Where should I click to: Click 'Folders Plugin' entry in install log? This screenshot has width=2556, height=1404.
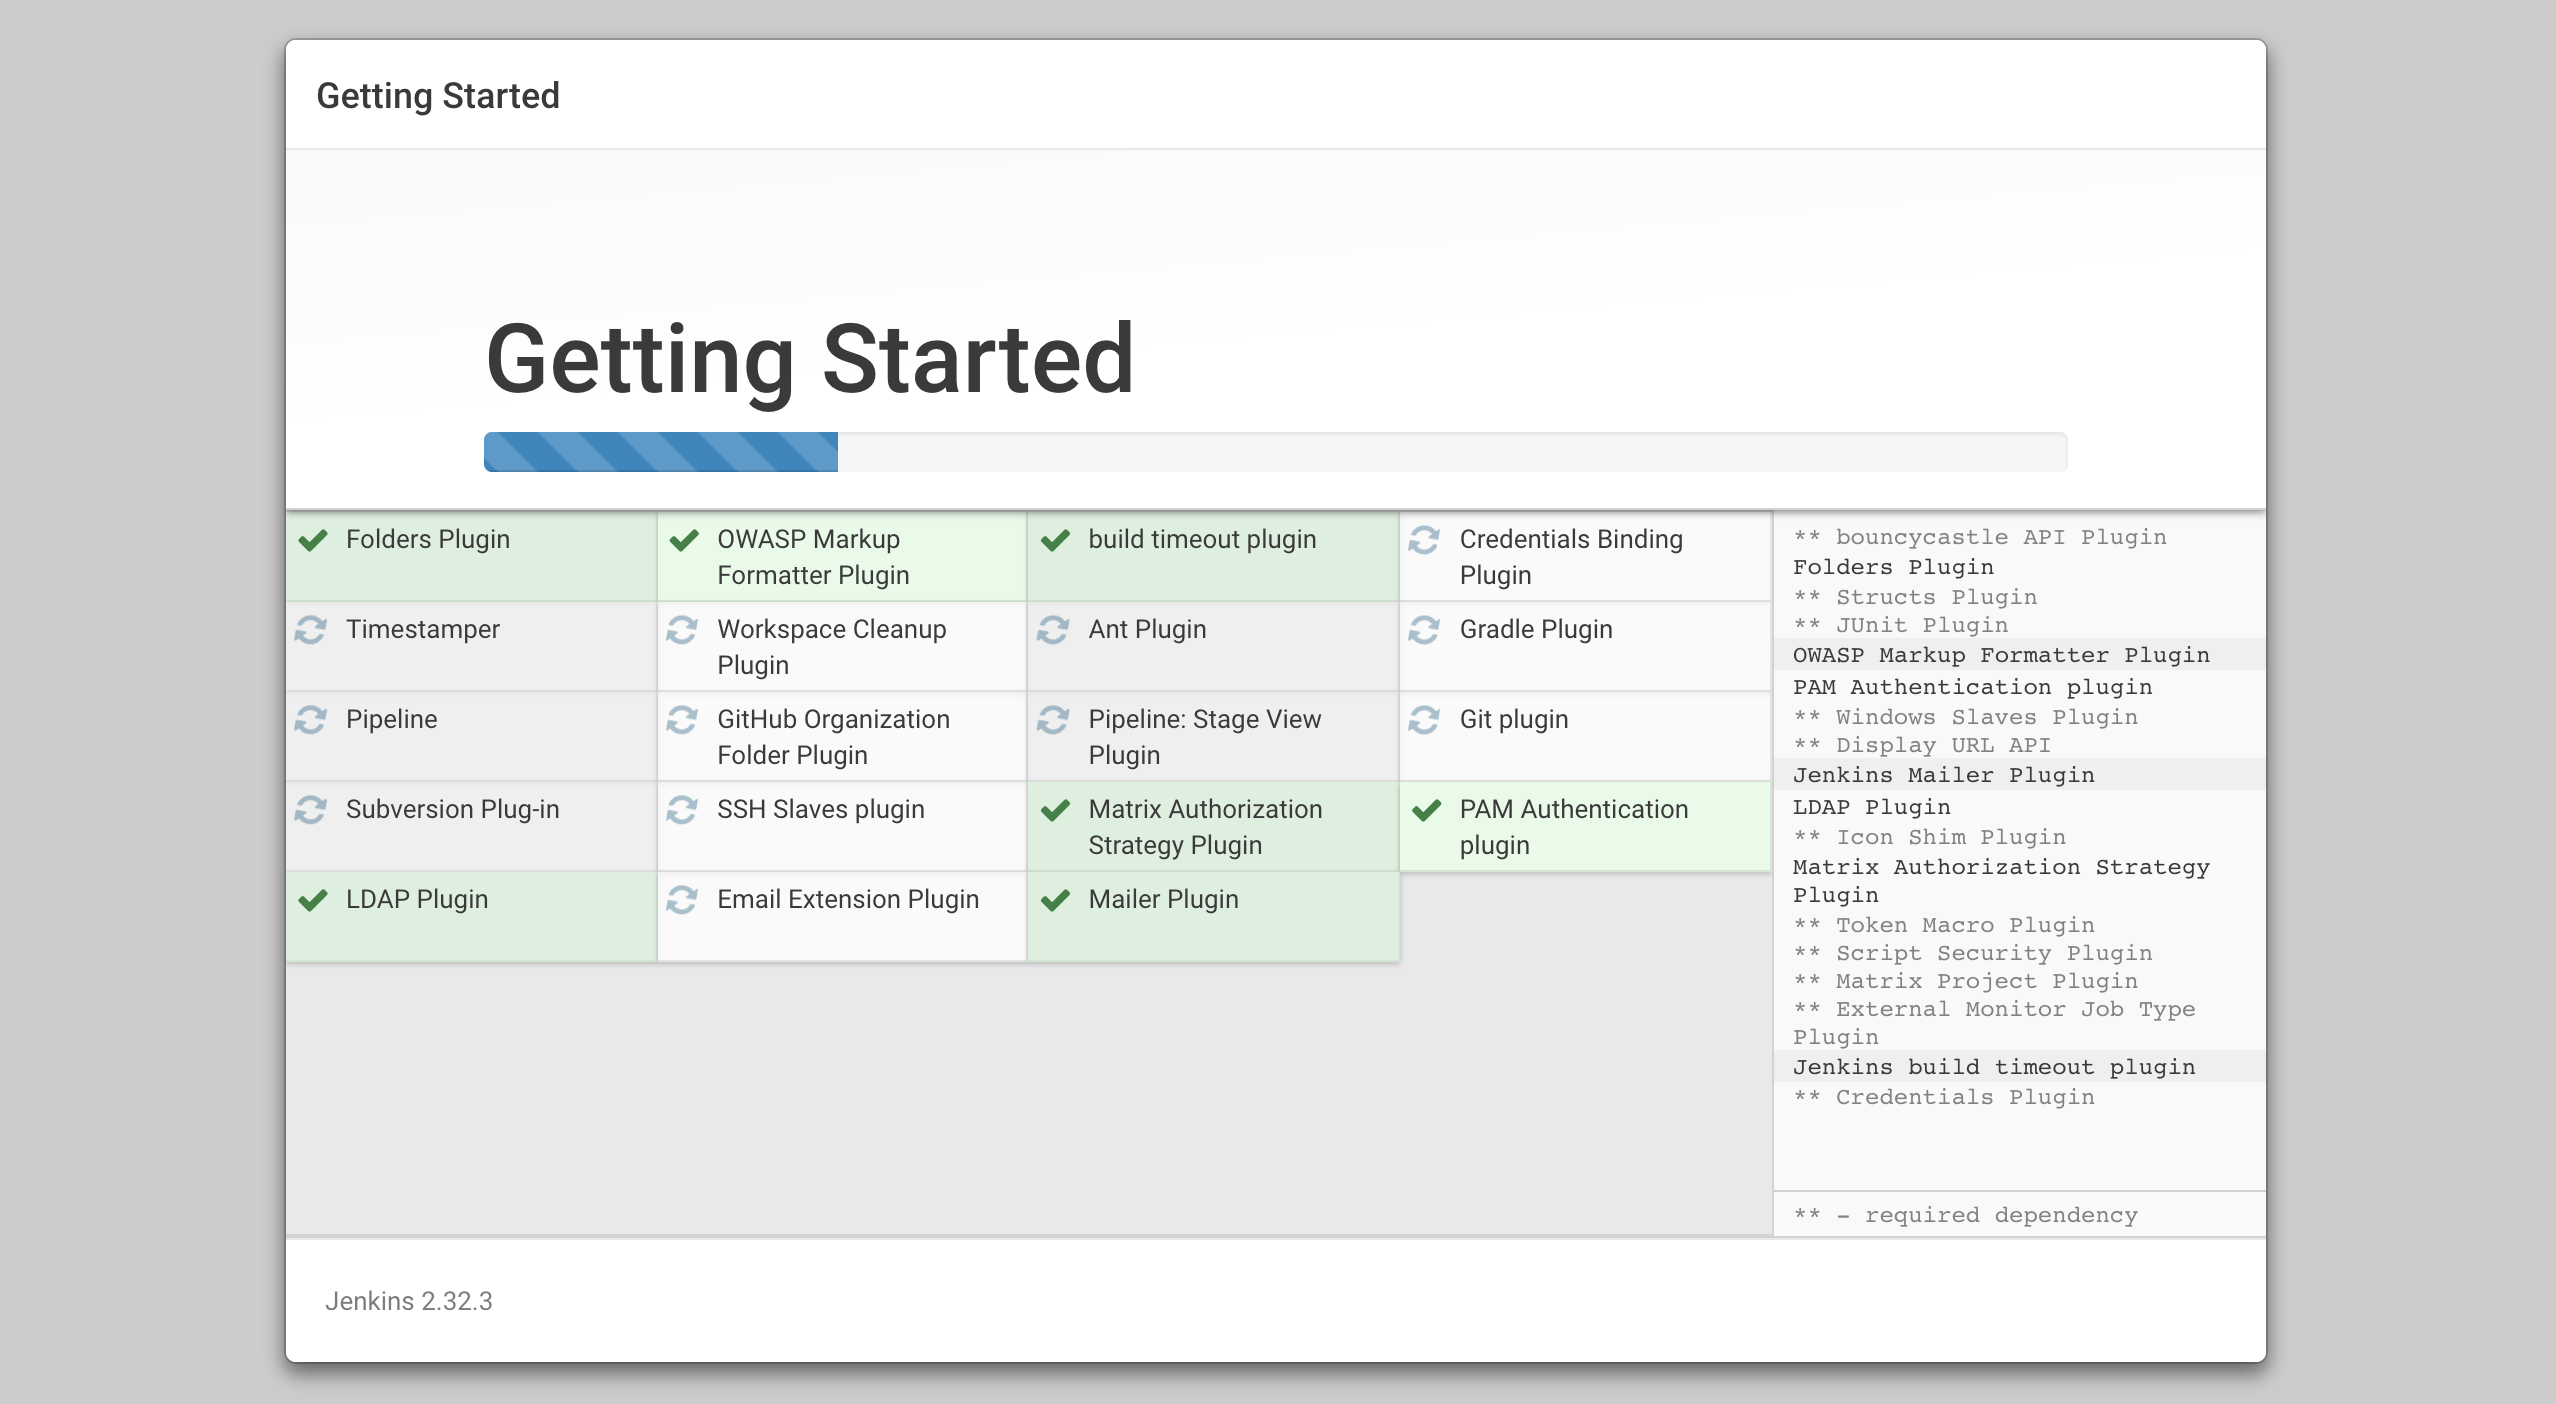[1893, 568]
